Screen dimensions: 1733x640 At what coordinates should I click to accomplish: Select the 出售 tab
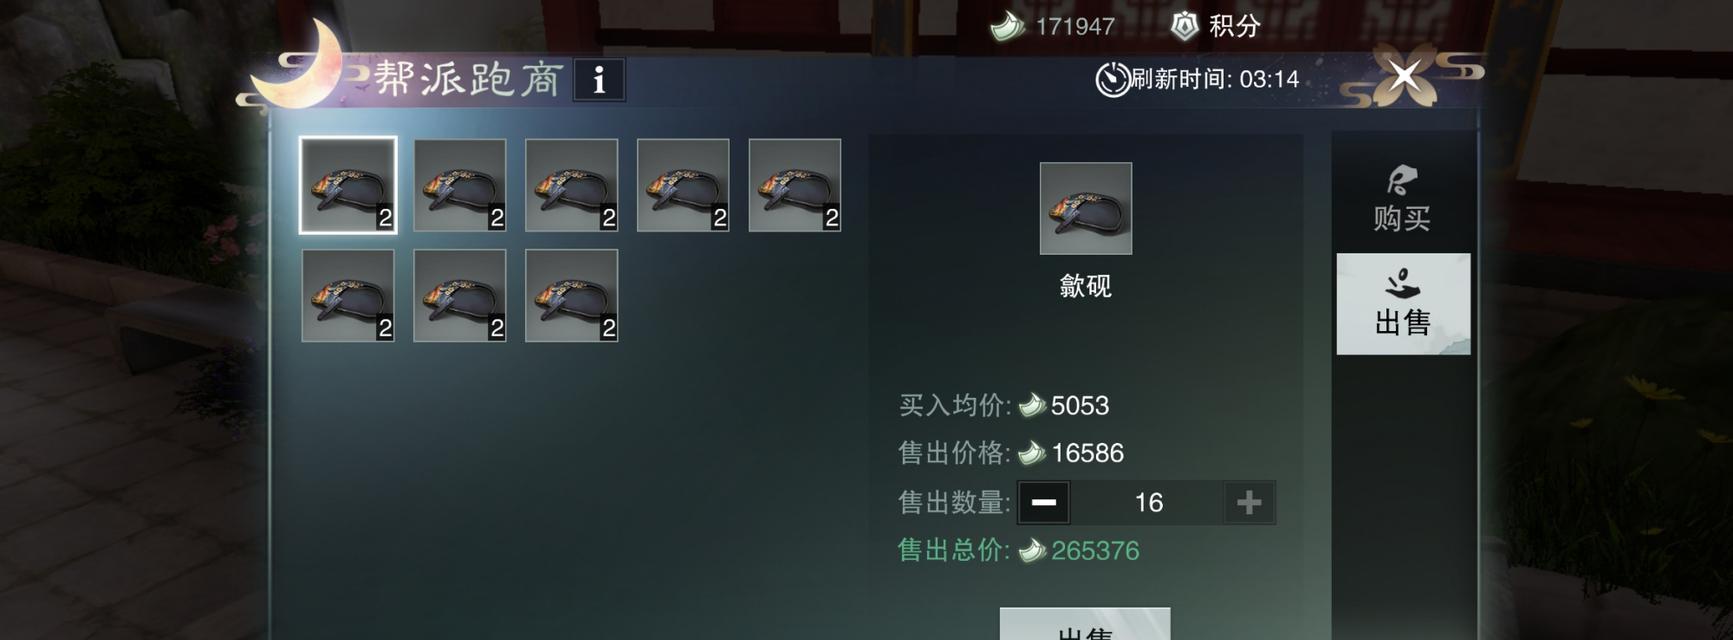[x=1403, y=304]
